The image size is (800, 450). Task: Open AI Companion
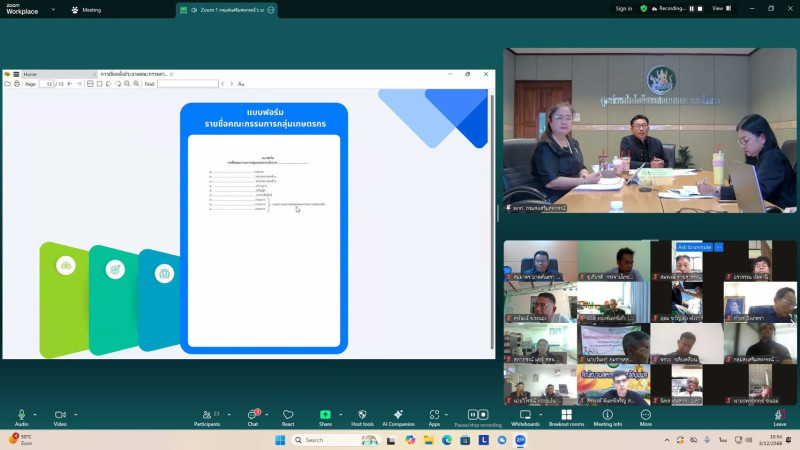[398, 415]
